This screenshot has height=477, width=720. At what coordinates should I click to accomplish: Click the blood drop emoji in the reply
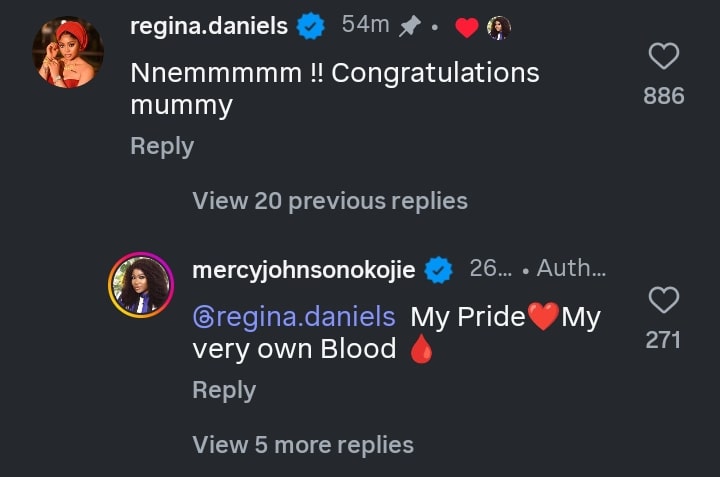[421, 350]
